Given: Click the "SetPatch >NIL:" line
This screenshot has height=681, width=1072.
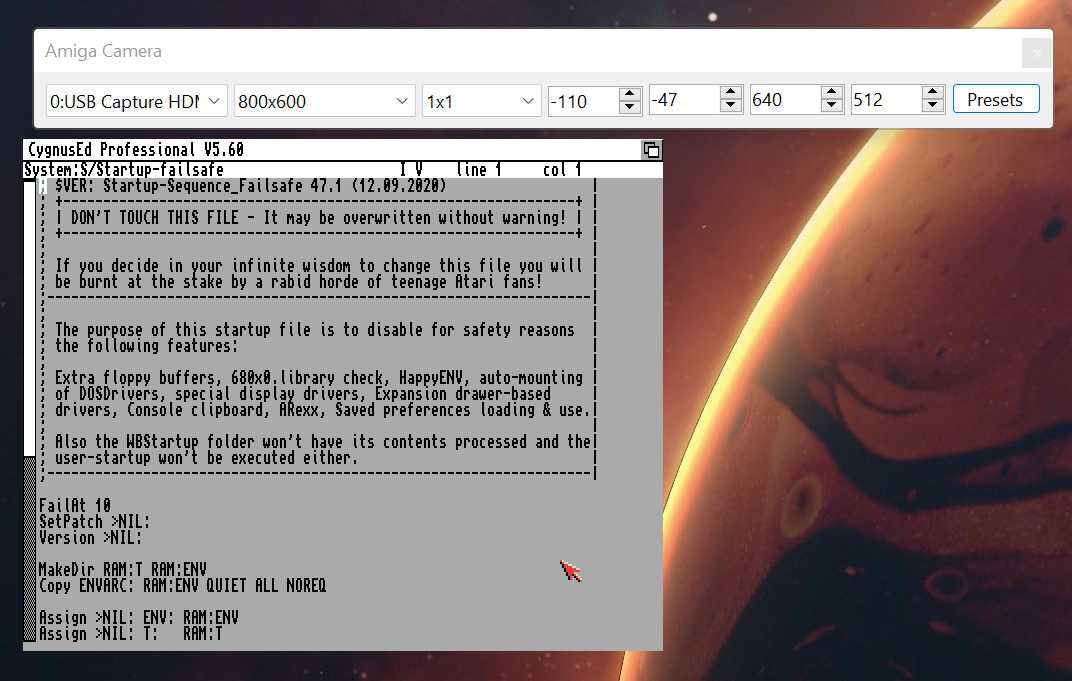Looking at the screenshot, I should click(x=94, y=522).
